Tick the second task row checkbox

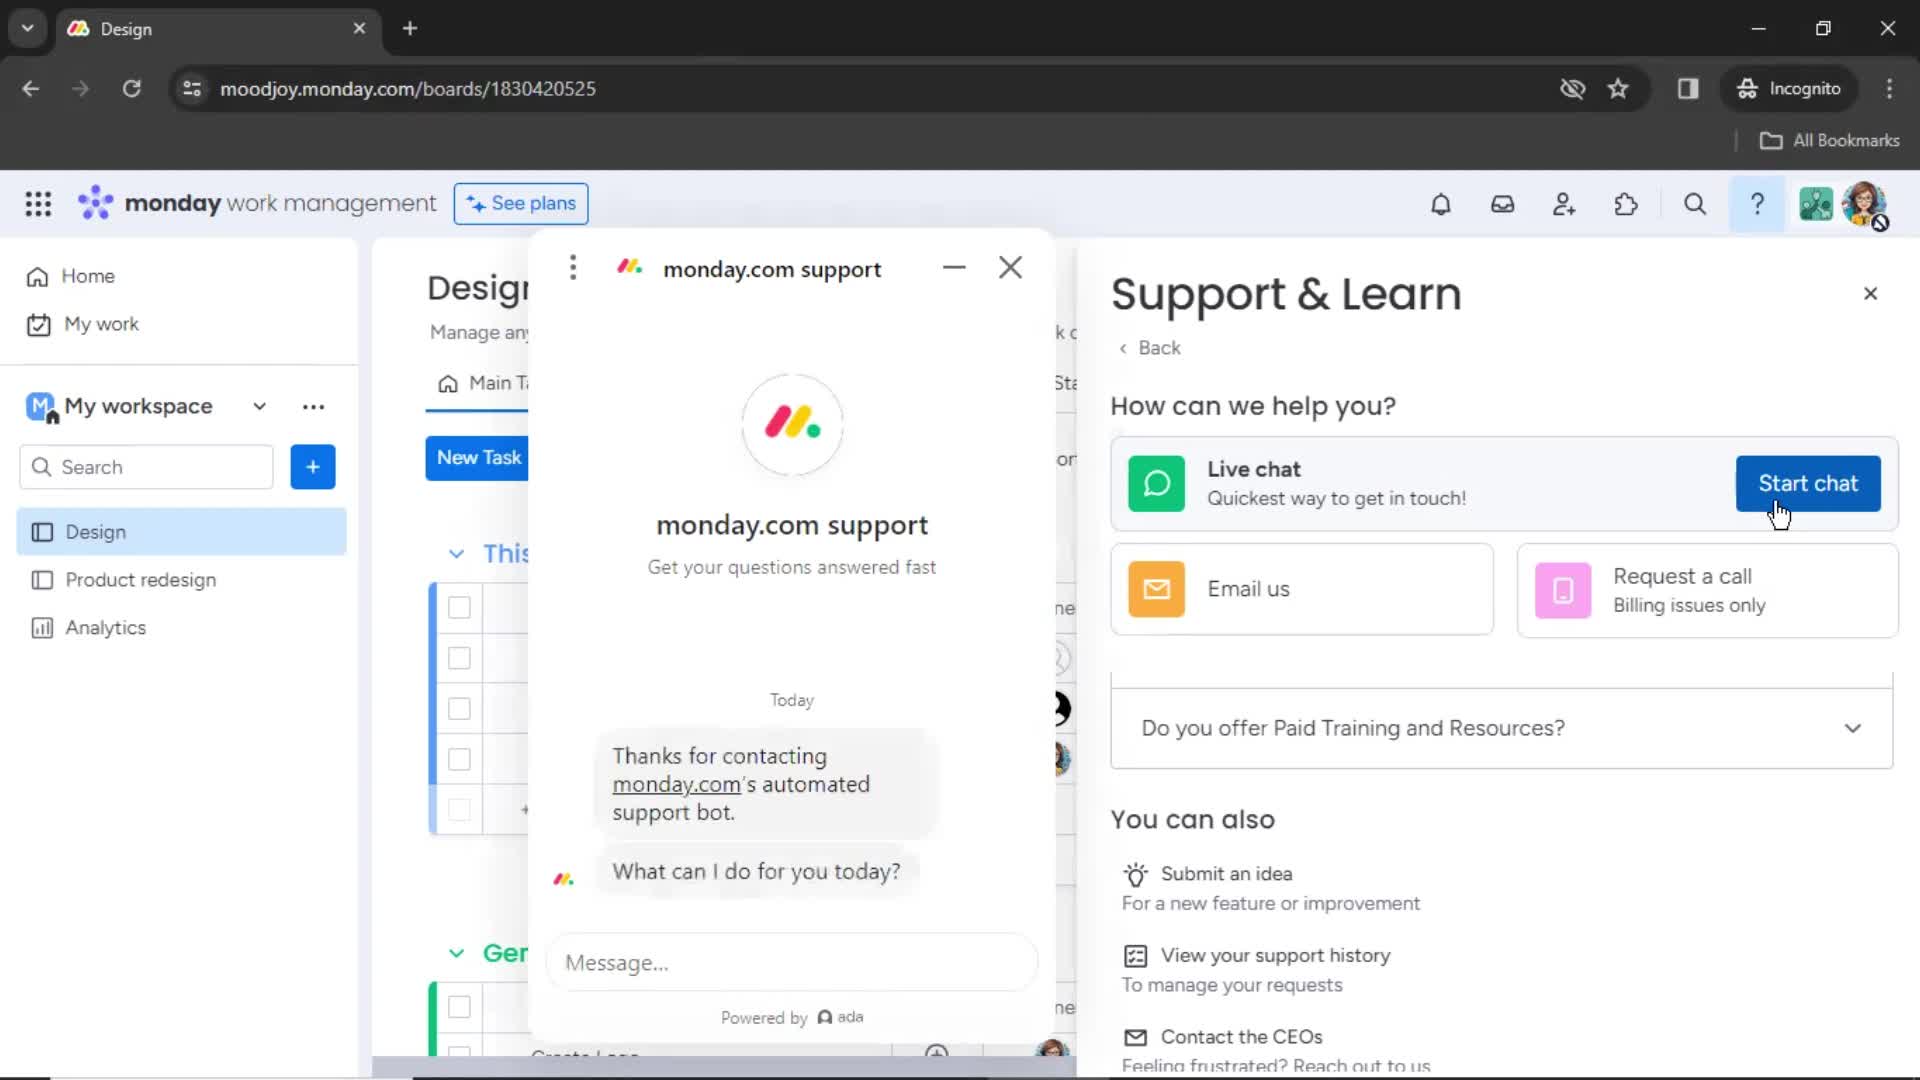pyautogui.click(x=459, y=658)
